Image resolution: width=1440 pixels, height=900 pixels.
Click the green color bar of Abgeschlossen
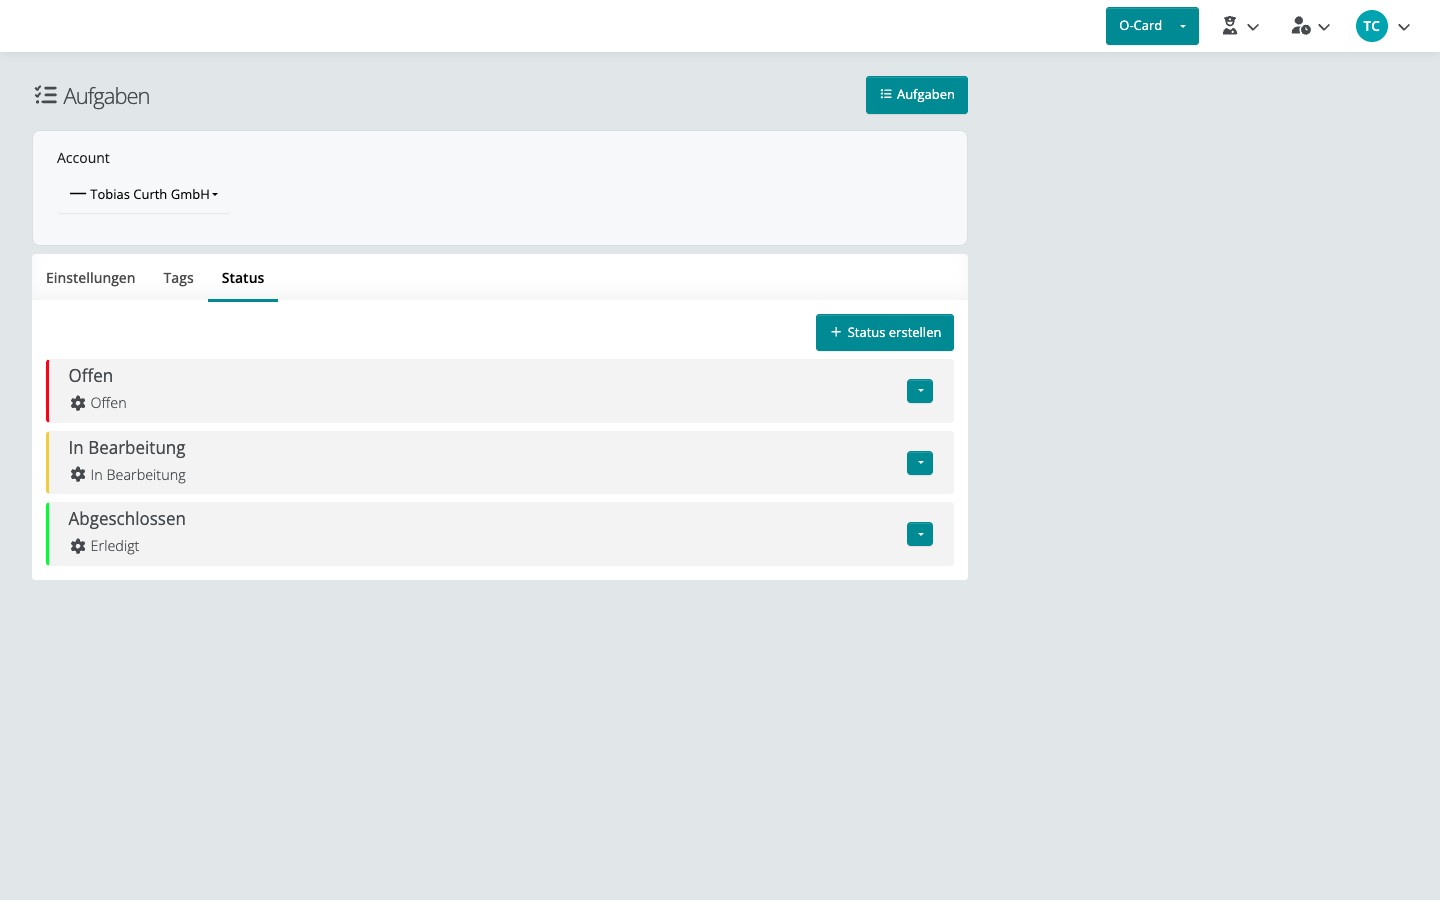click(x=47, y=534)
